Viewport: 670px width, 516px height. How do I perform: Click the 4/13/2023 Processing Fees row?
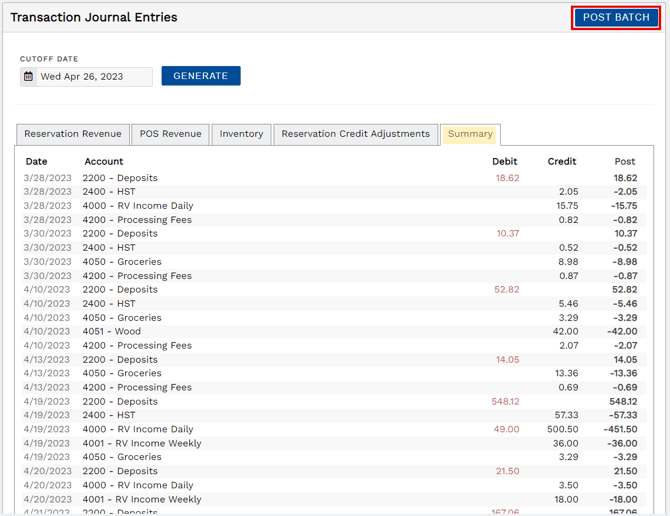334,387
